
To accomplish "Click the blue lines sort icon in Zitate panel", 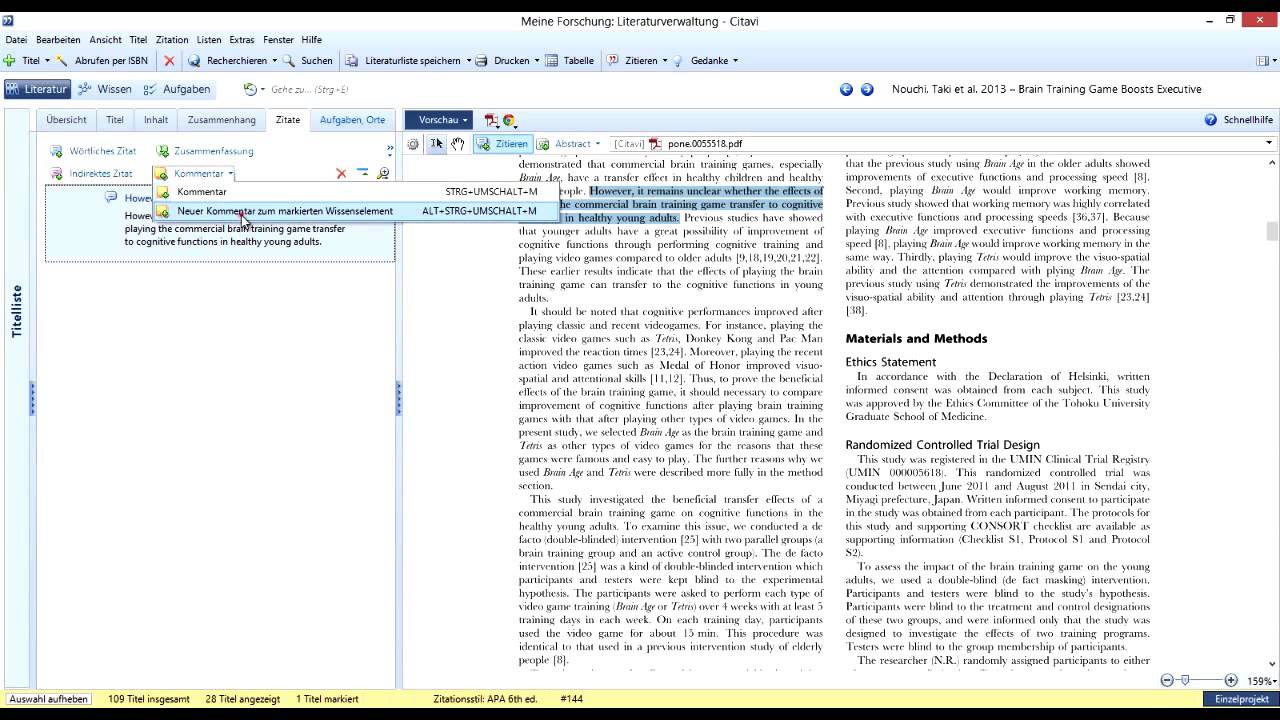I will click(362, 173).
